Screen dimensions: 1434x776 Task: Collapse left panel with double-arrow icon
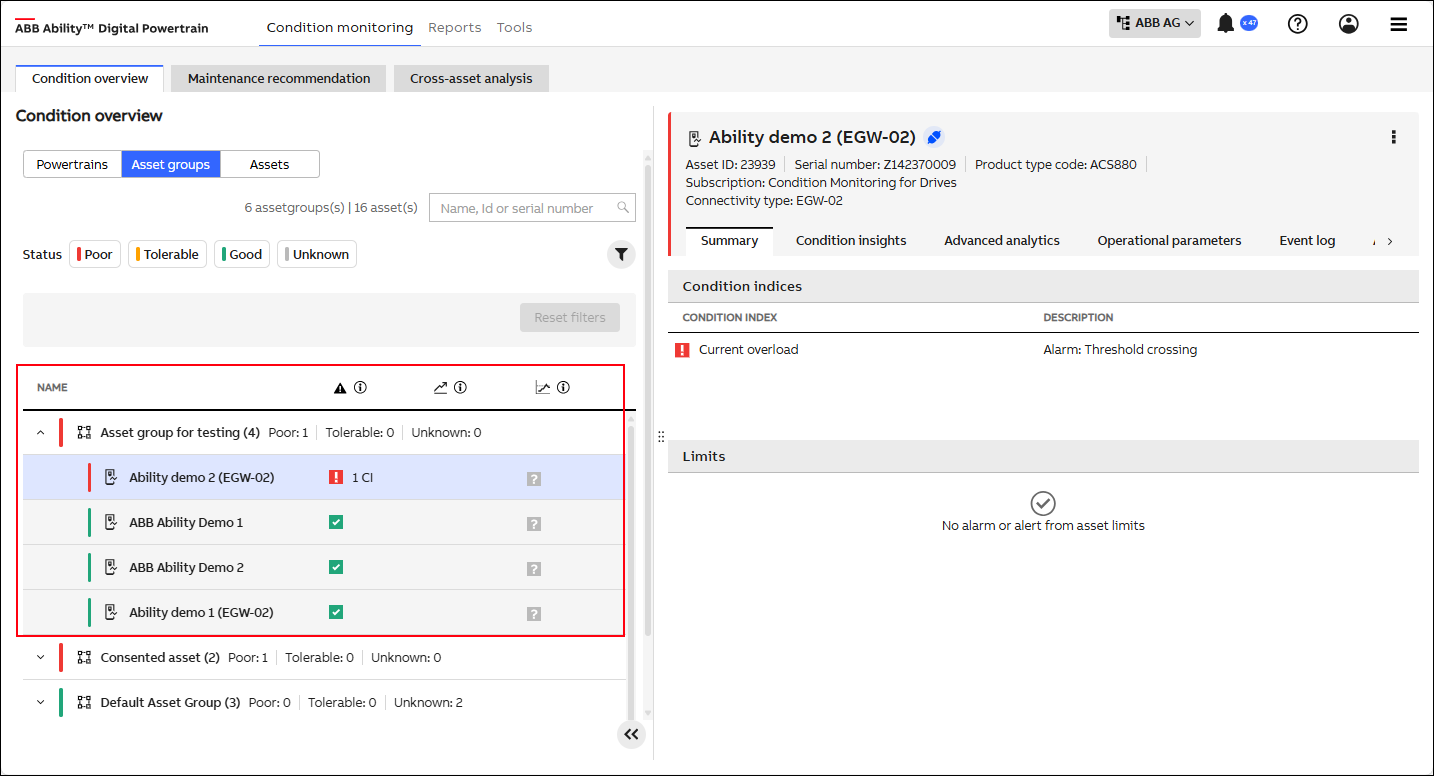pos(631,735)
